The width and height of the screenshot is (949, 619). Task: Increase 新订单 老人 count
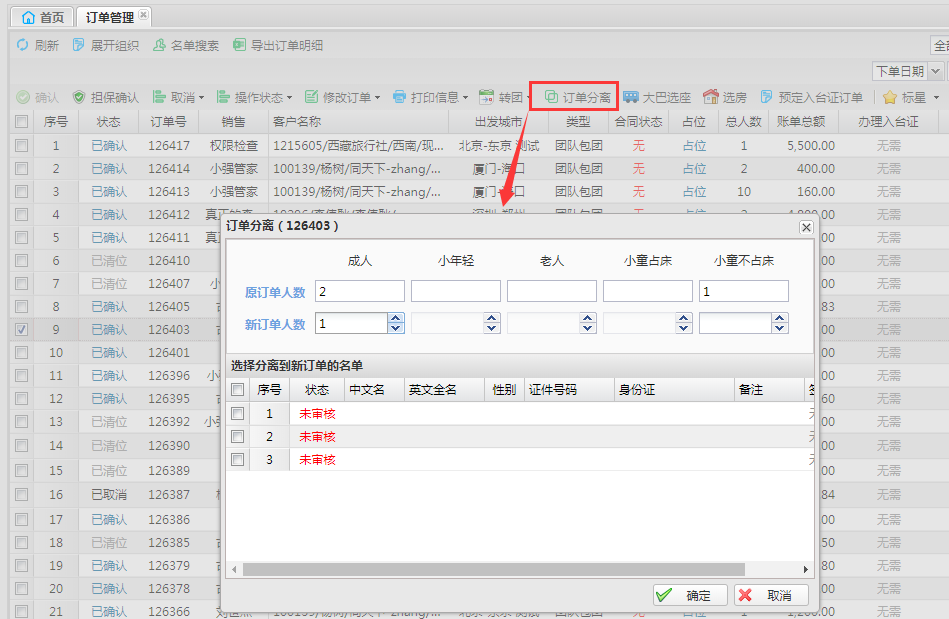588,318
